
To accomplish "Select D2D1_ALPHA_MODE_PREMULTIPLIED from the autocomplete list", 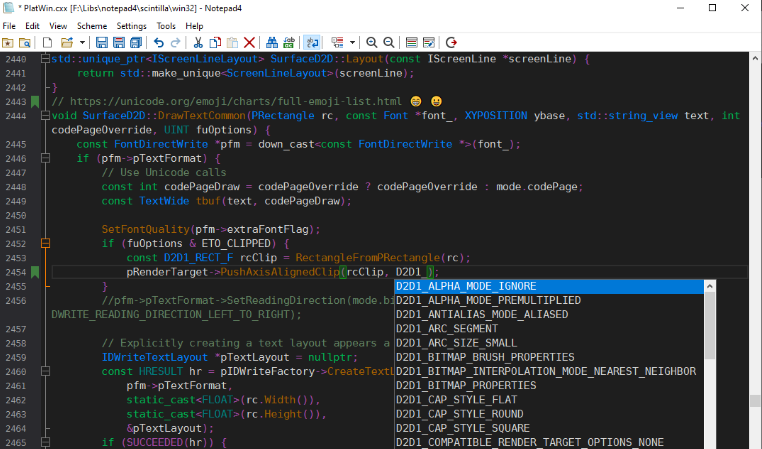I will point(488,300).
